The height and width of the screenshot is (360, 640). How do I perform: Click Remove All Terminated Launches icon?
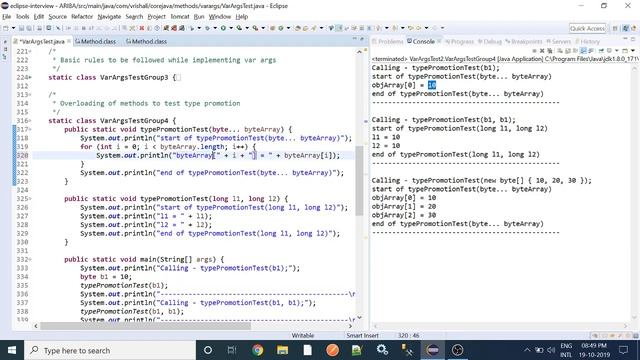[x=550, y=51]
